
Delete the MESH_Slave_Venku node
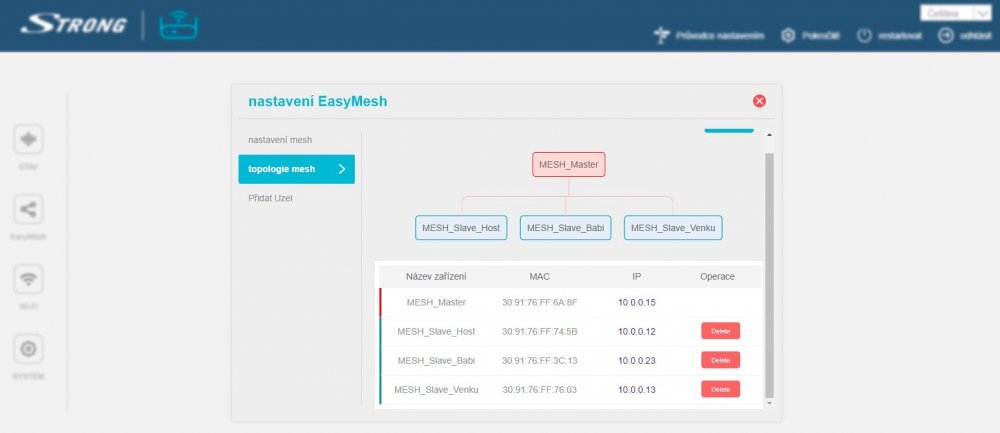[x=721, y=389]
